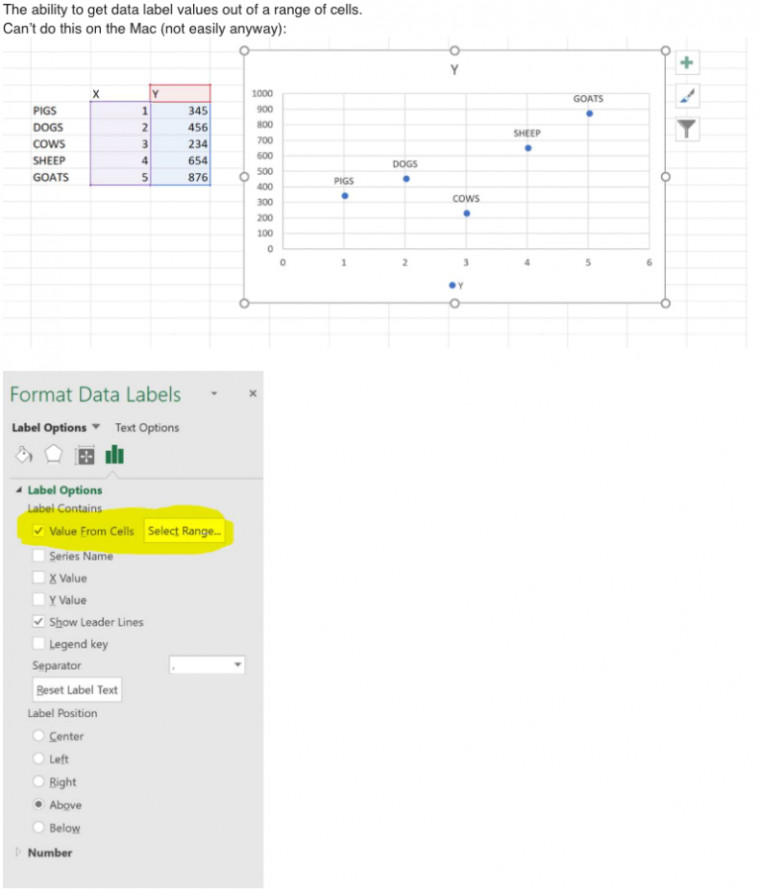
Task: Close the Format Data Labels pane
Action: 252,394
